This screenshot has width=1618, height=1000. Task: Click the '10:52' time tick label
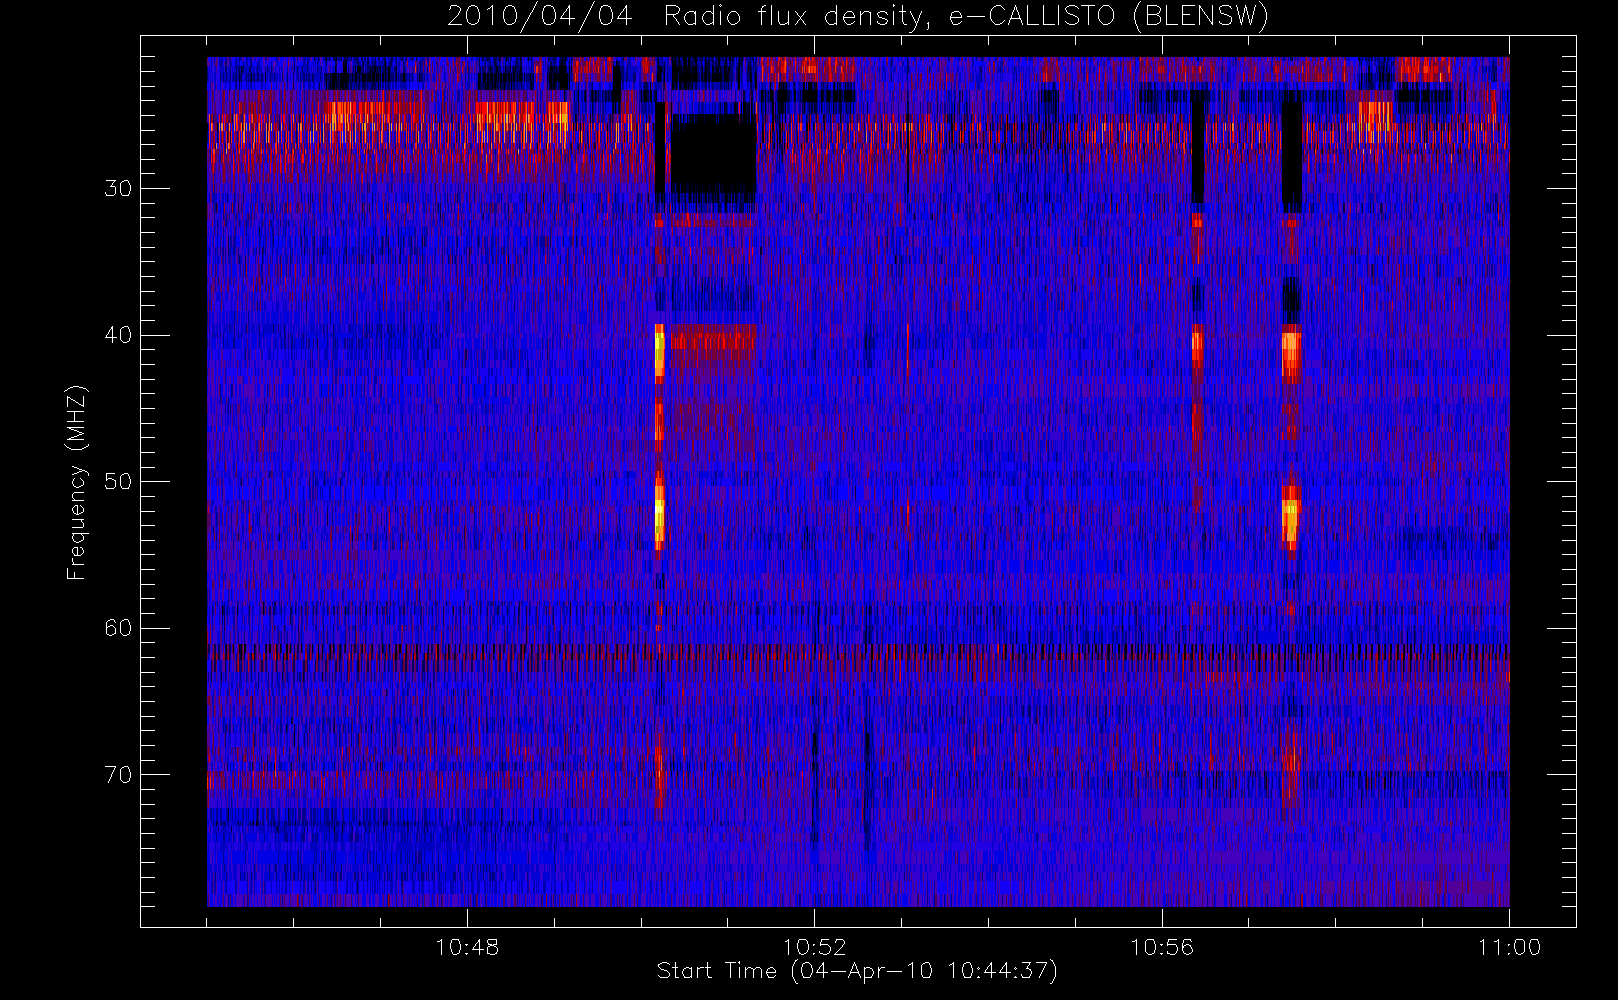(x=814, y=947)
